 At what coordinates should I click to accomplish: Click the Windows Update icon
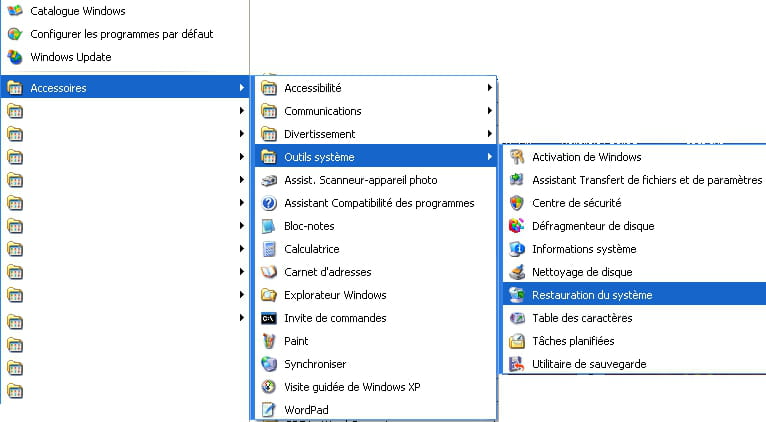click(x=15, y=57)
